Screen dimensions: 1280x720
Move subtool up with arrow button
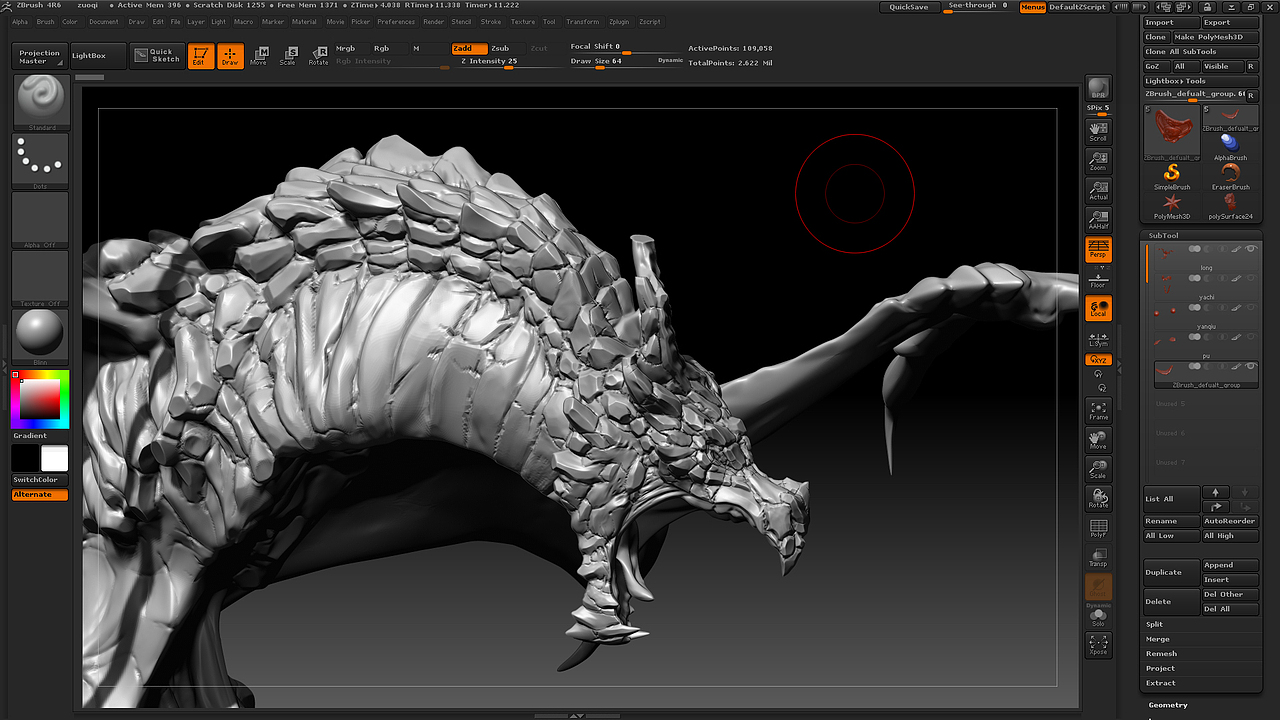(1215, 492)
